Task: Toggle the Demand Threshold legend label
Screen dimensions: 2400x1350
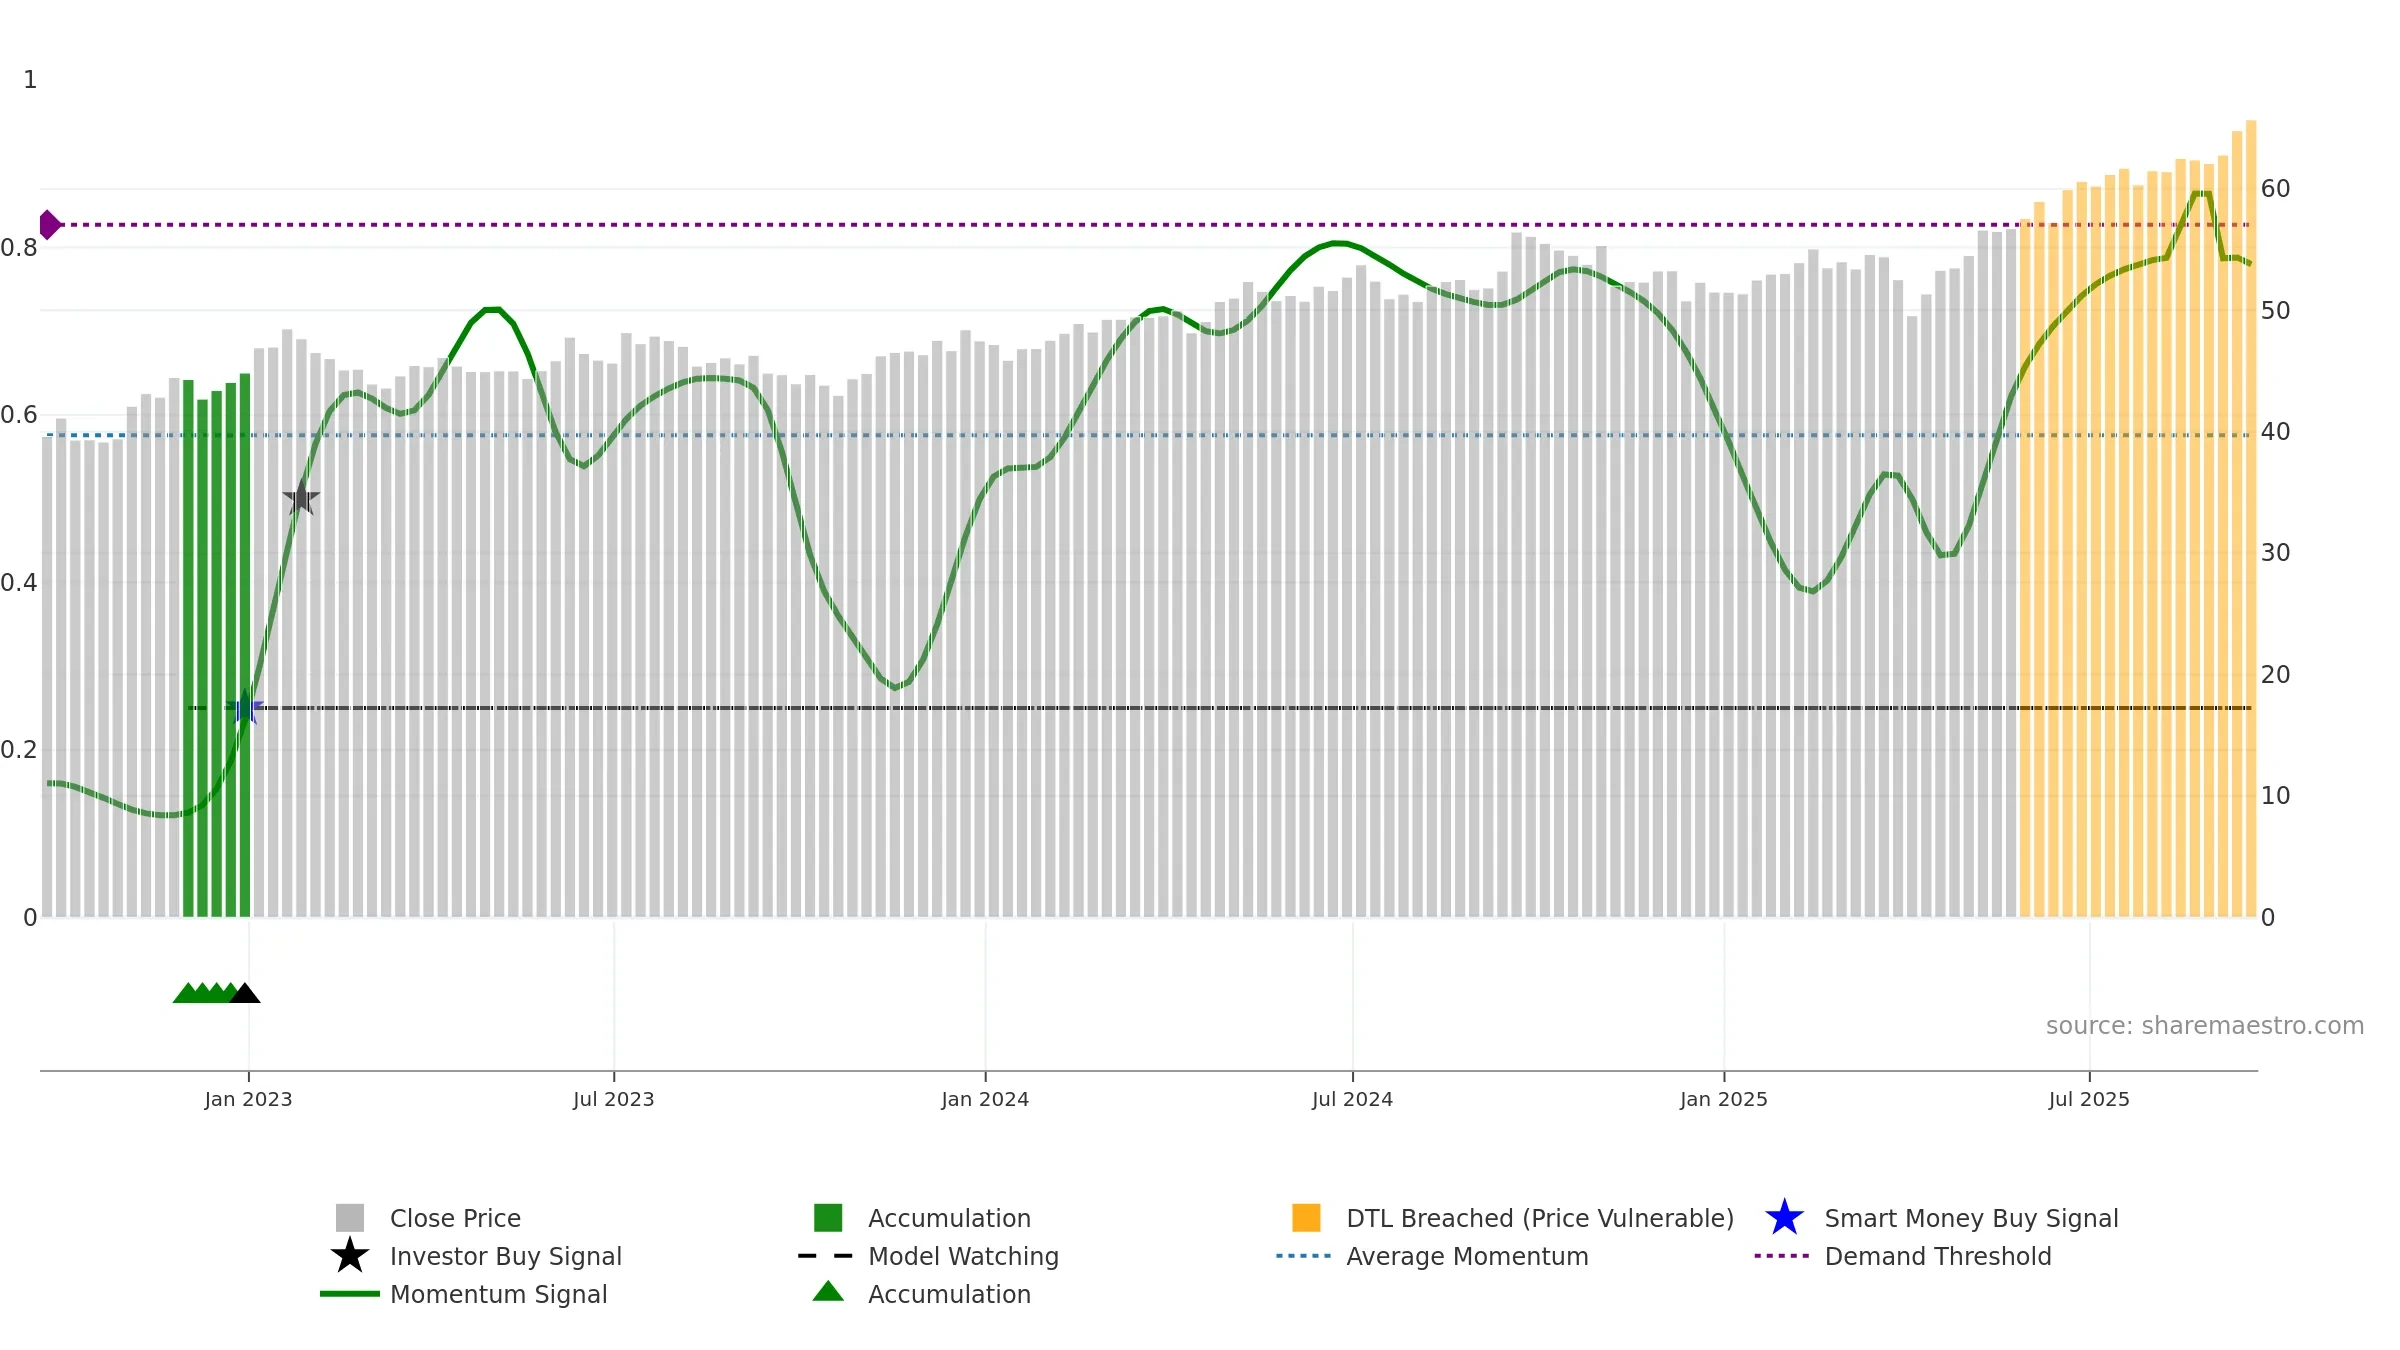Action: click(x=1938, y=1256)
